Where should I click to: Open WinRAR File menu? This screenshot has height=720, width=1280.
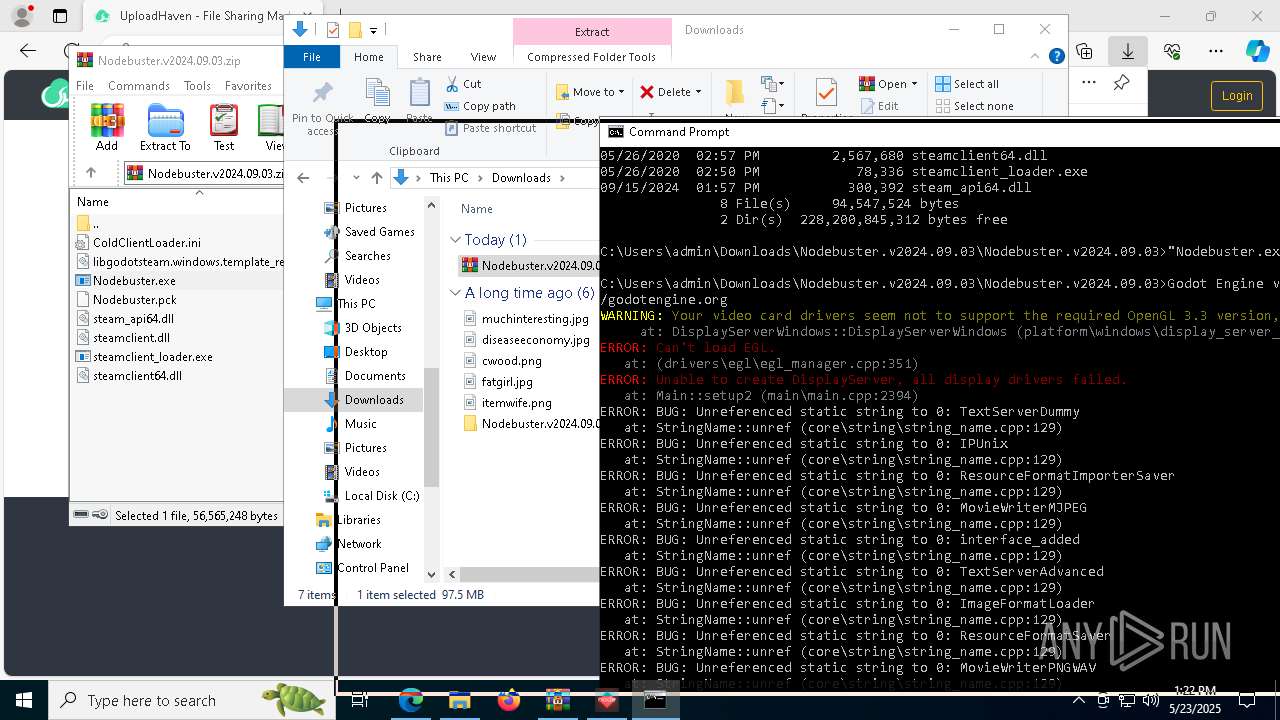click(85, 86)
